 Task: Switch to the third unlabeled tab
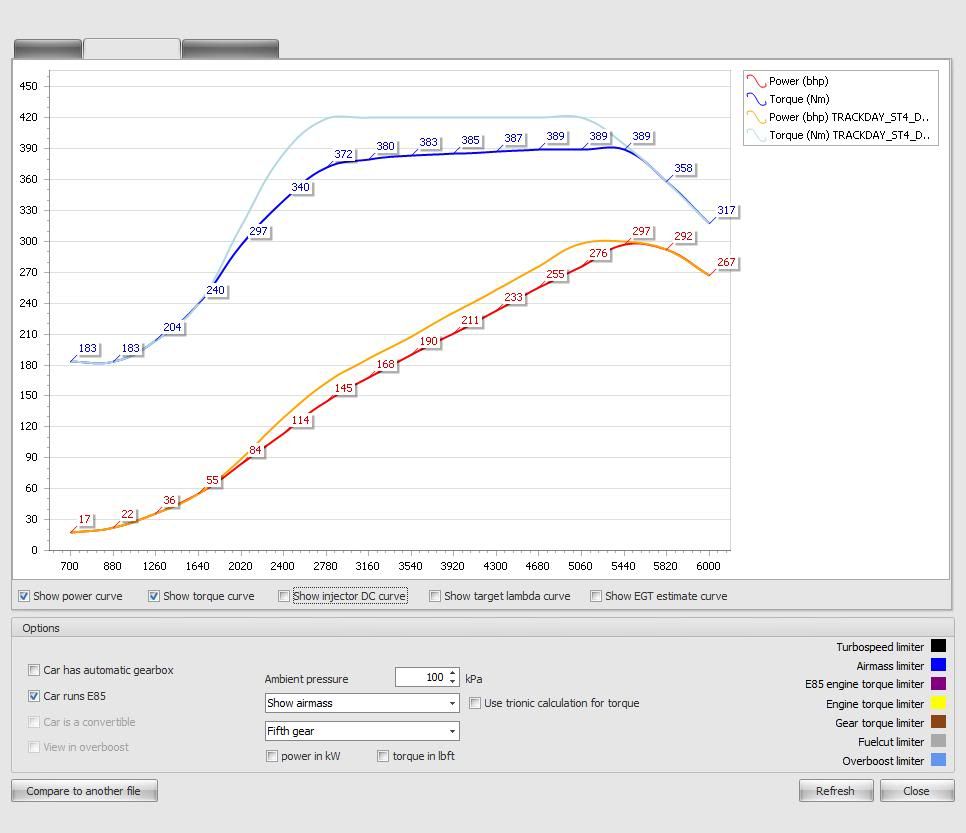230,49
